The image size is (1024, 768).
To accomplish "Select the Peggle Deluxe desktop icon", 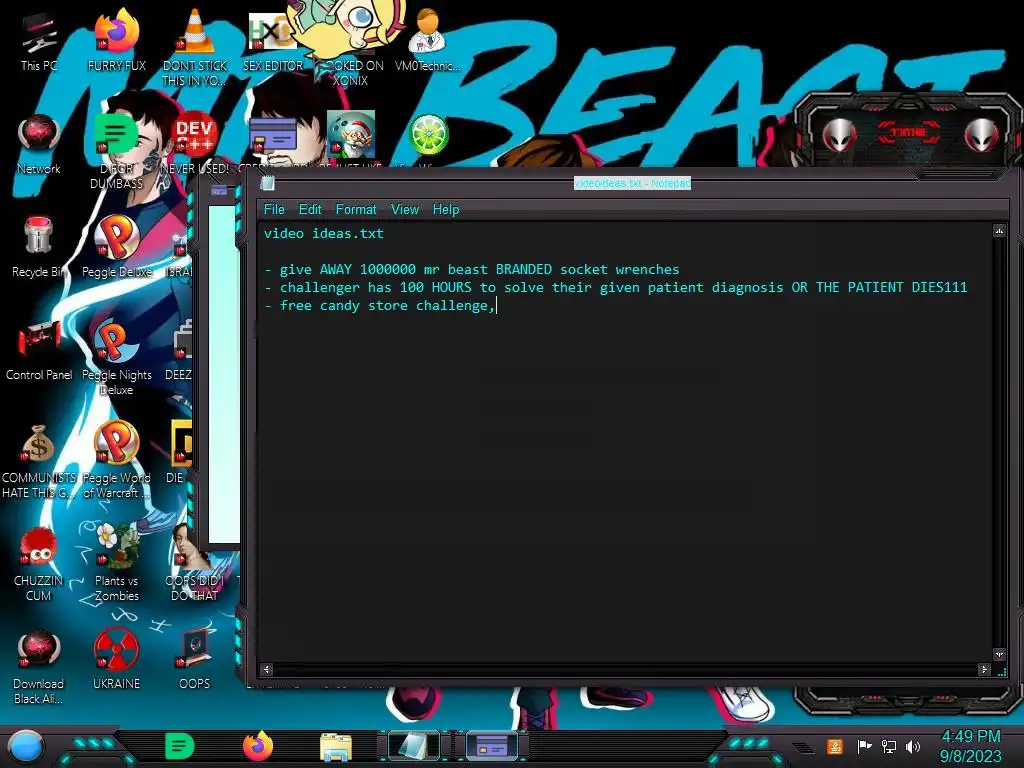I will [x=117, y=247].
